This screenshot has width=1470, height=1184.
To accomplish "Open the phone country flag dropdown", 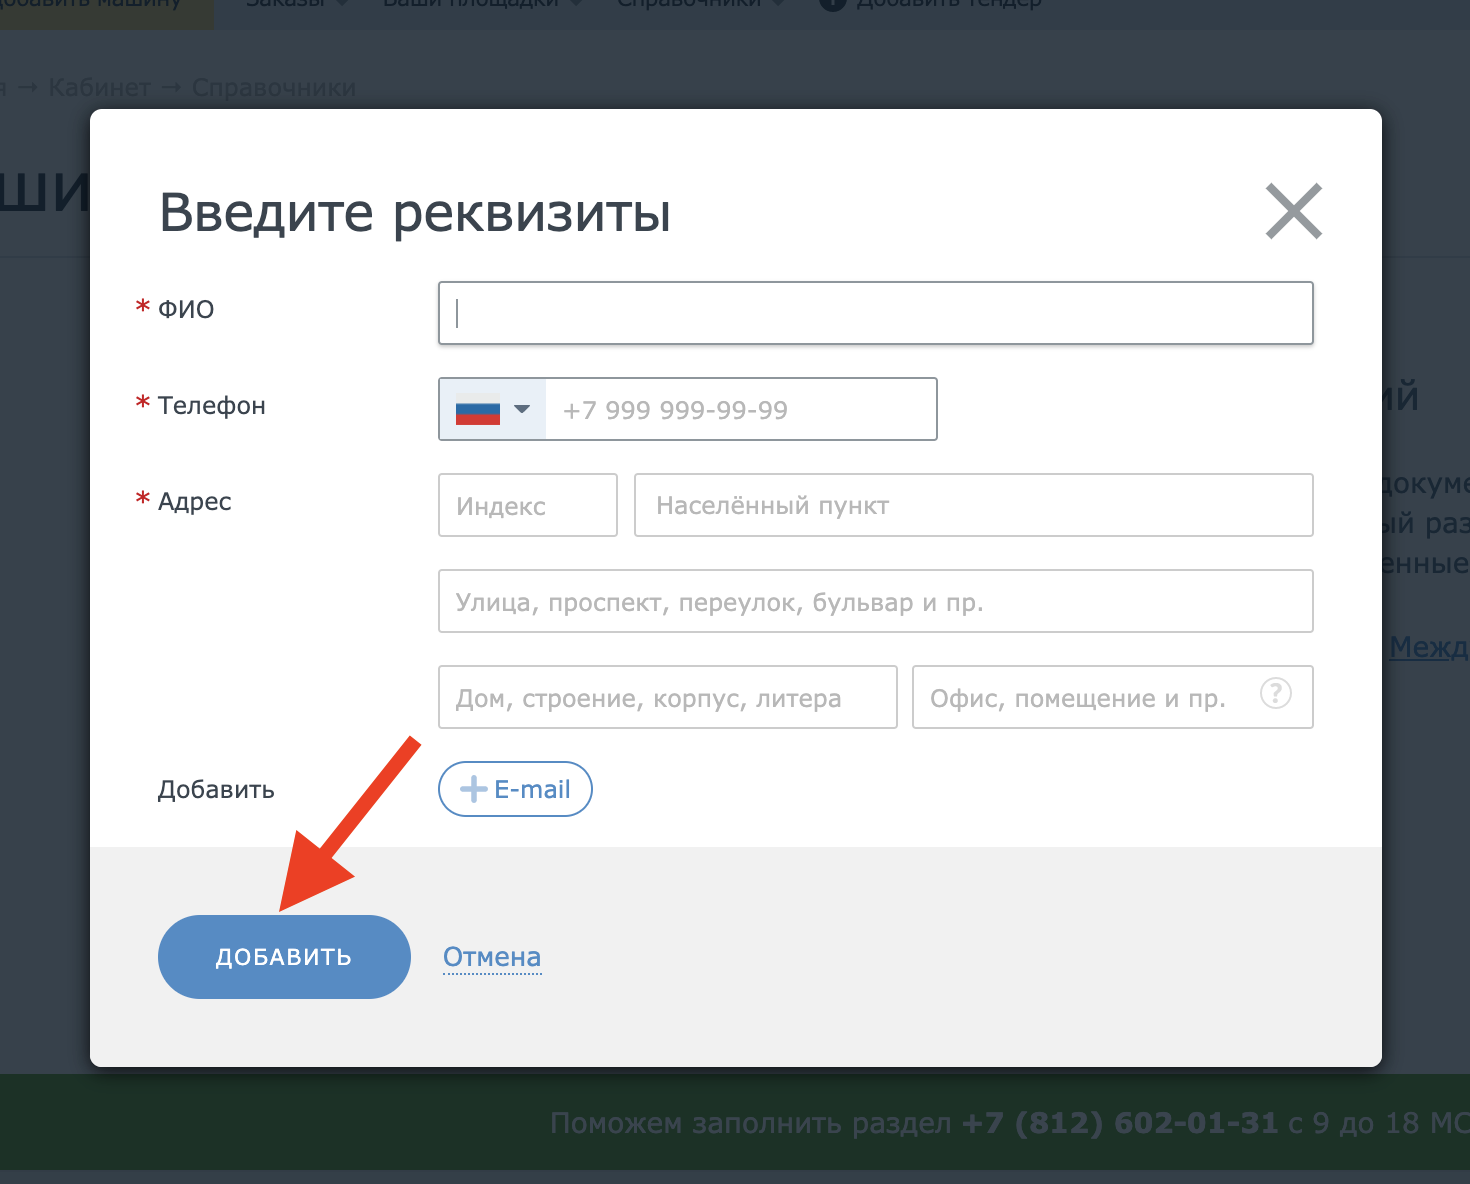I will click(492, 409).
